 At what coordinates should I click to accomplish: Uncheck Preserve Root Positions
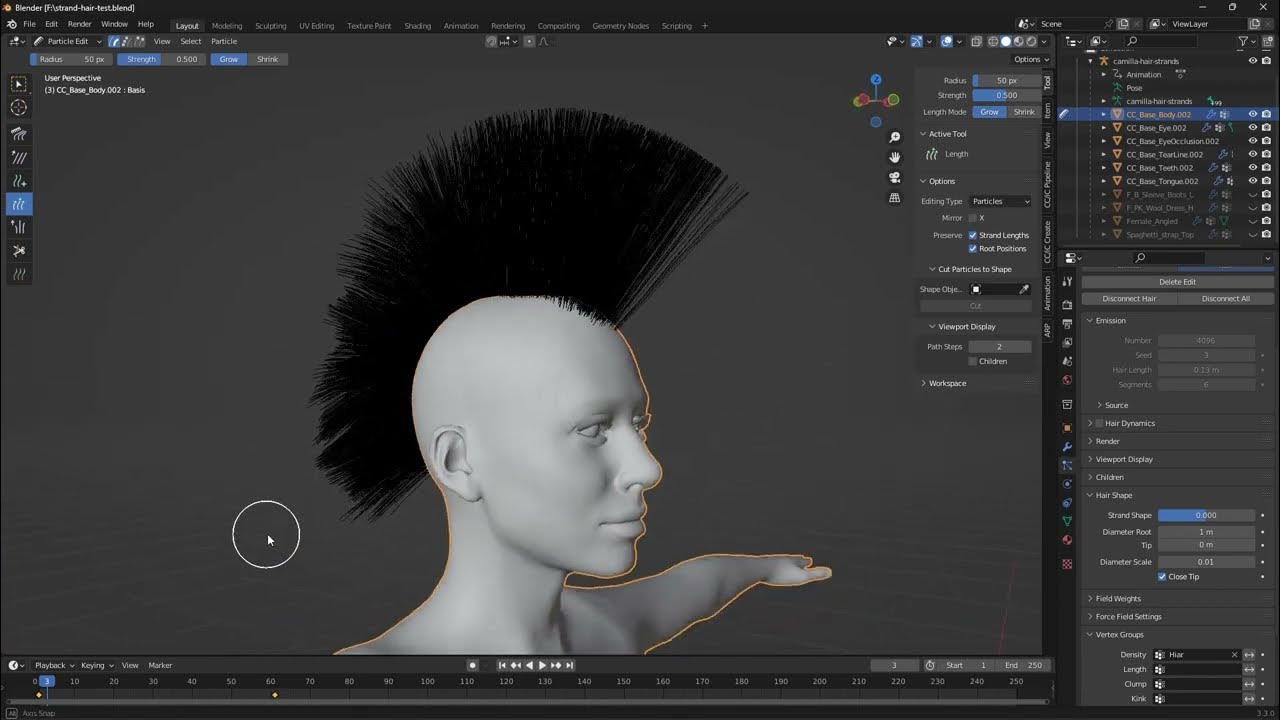[x=972, y=248]
